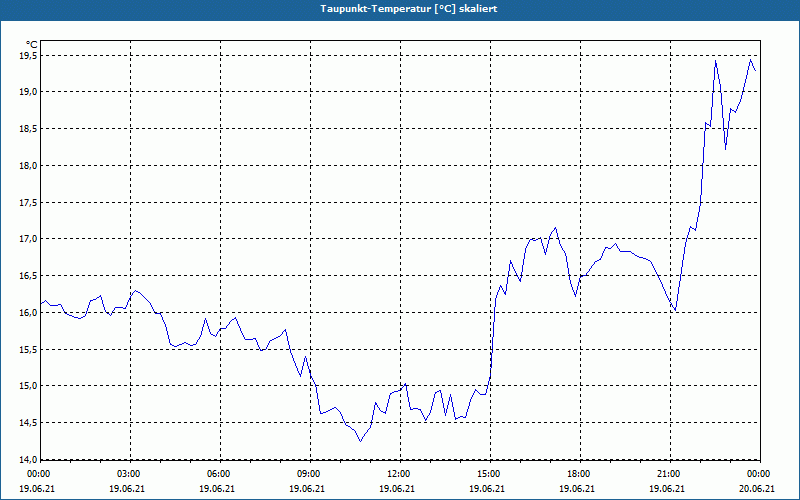This screenshot has height=500, width=800.
Task: Click the 15:00 time axis label
Action: [x=489, y=474]
